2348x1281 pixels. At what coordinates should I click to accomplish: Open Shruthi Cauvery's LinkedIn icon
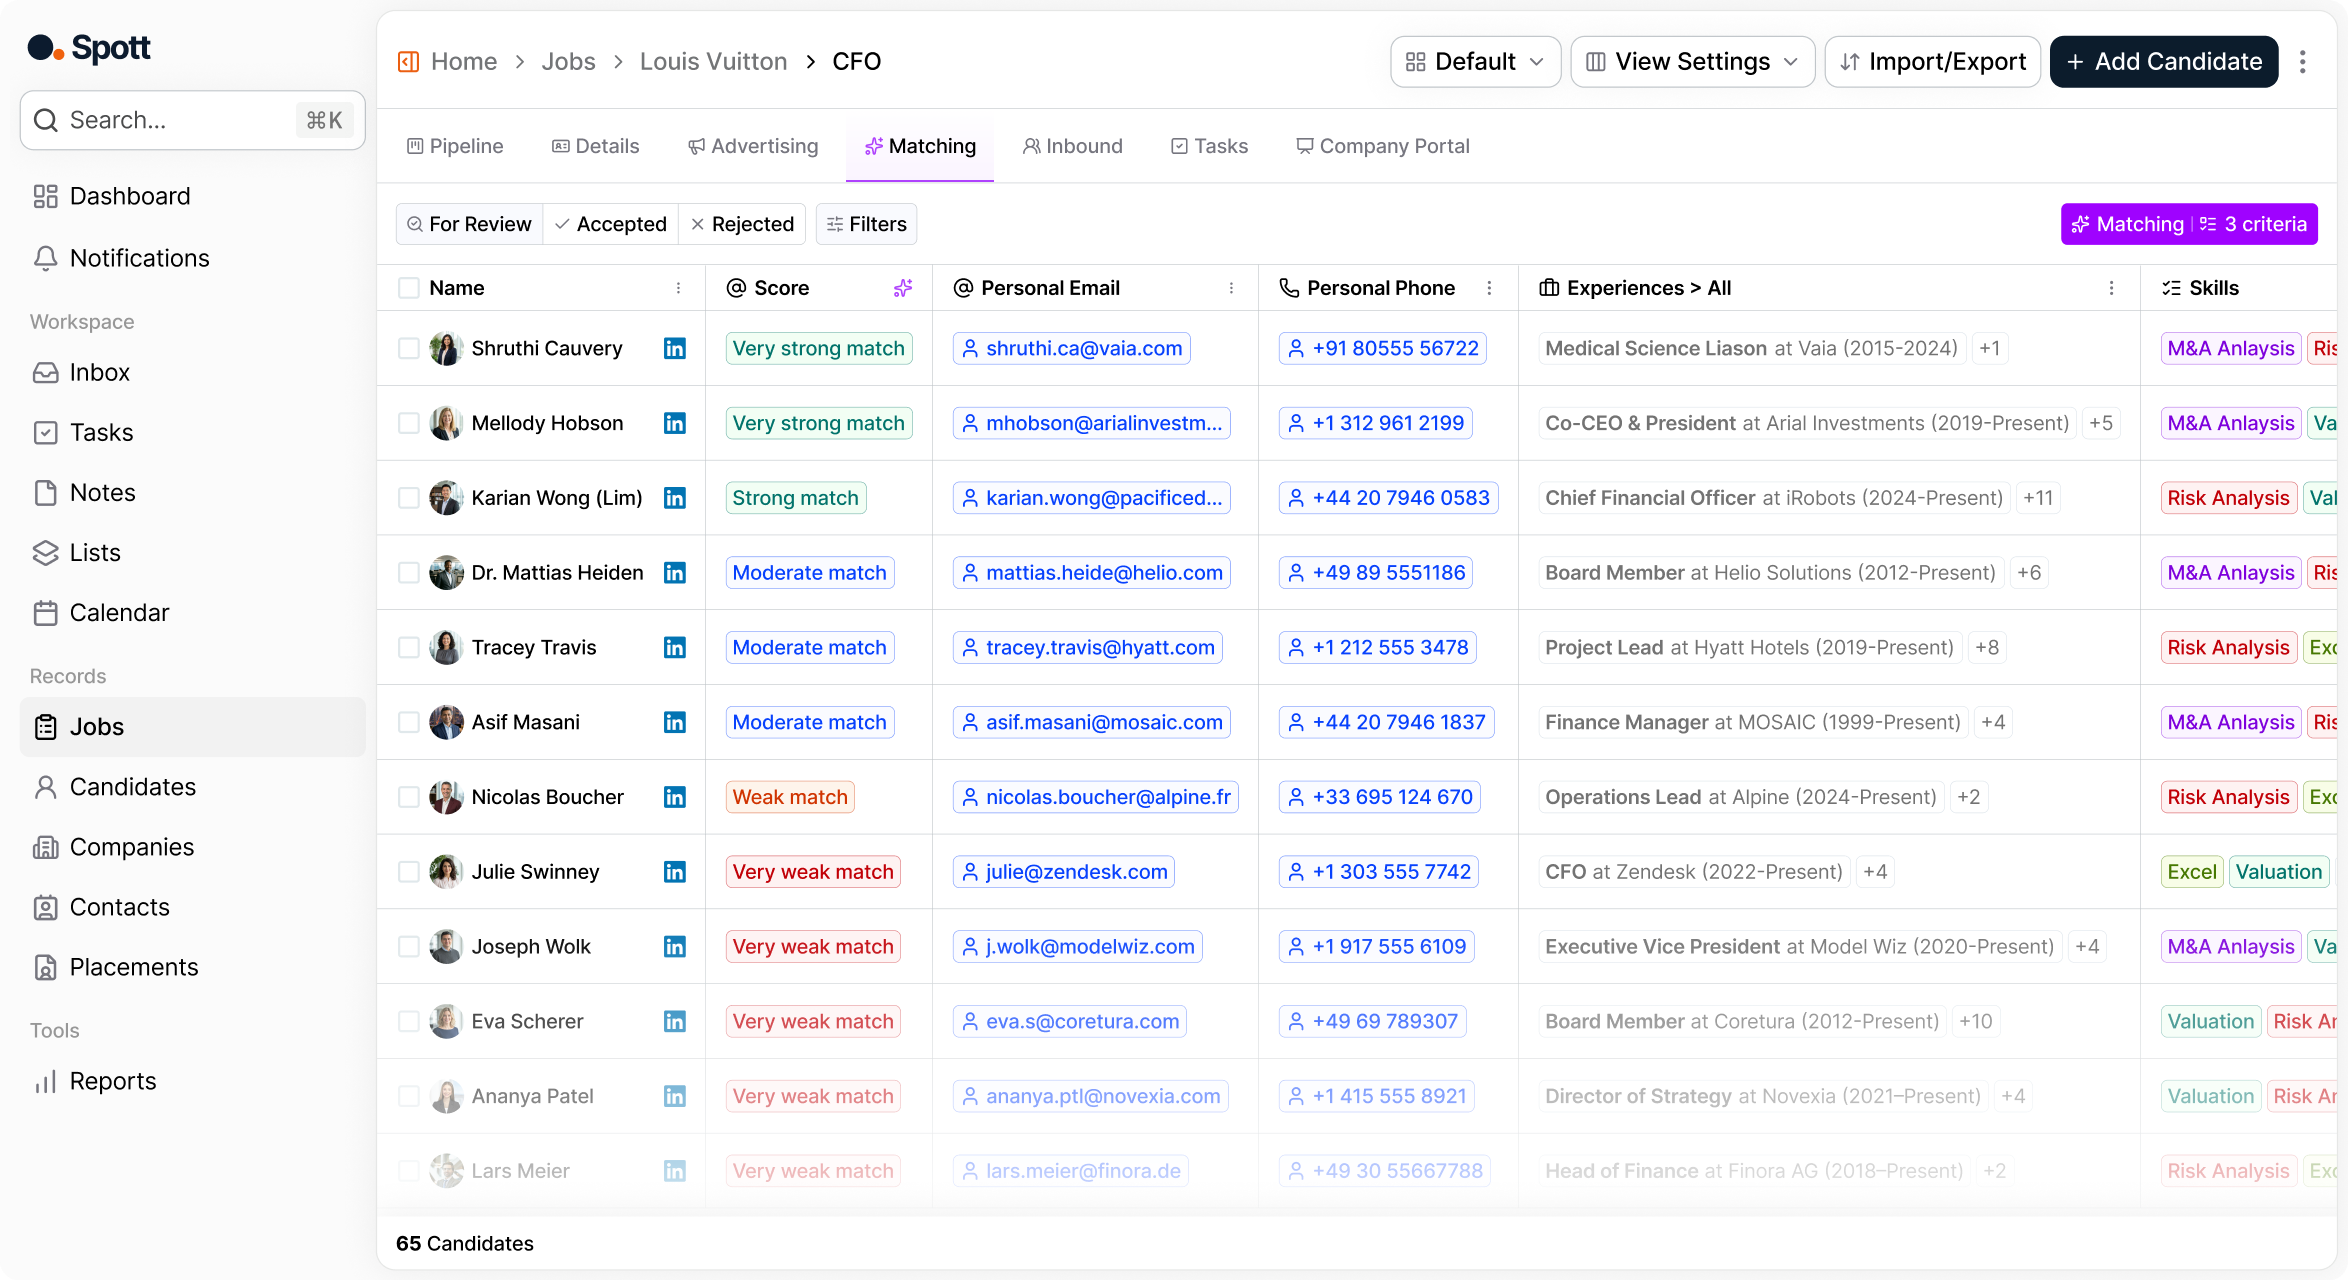[x=675, y=348]
